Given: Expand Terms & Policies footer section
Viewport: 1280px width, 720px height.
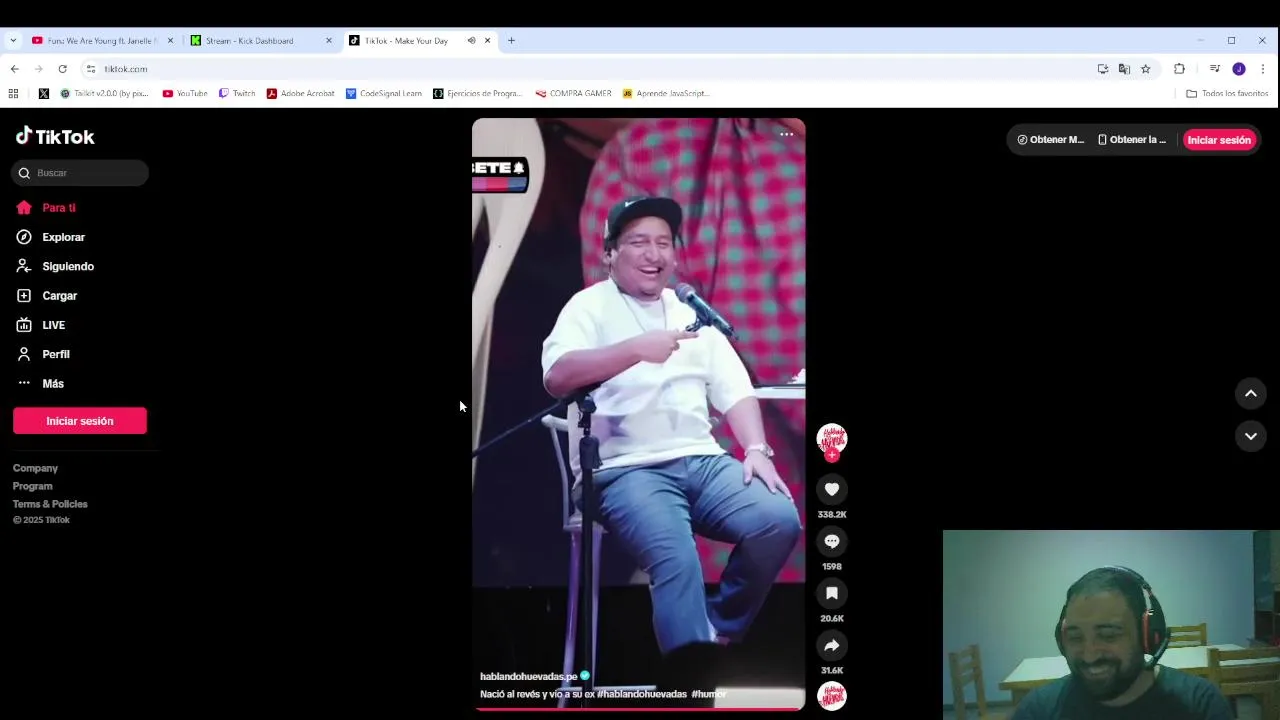Looking at the screenshot, I should pyautogui.click(x=50, y=504).
